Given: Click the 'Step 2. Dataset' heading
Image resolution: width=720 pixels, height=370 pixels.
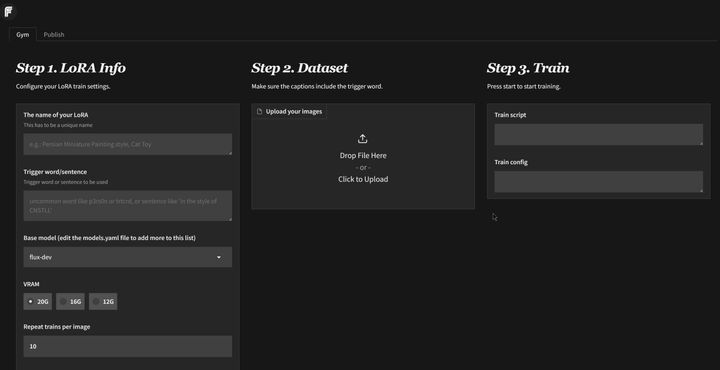Looking at the screenshot, I should [299, 68].
